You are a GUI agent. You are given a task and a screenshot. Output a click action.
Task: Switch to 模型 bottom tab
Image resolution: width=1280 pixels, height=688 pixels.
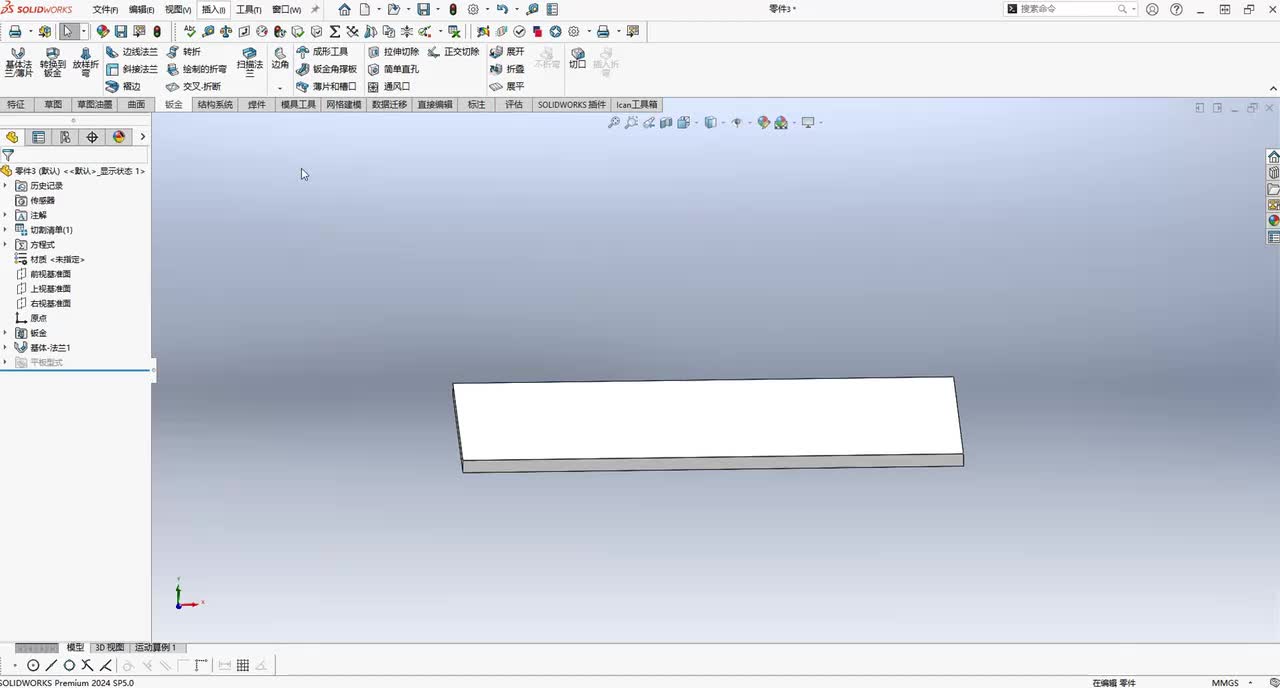(x=75, y=648)
